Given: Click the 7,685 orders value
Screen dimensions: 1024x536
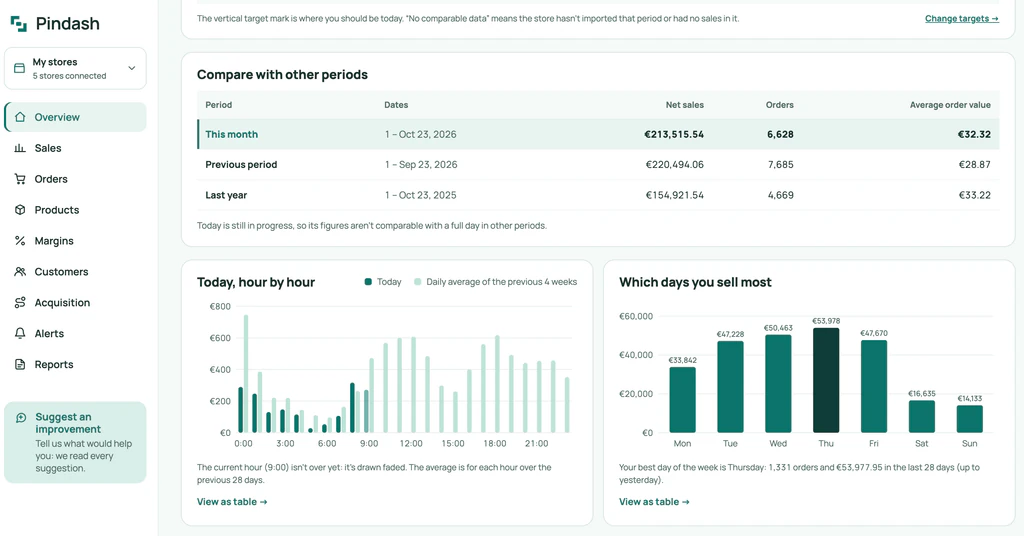Looking at the screenshot, I should click(x=780, y=165).
